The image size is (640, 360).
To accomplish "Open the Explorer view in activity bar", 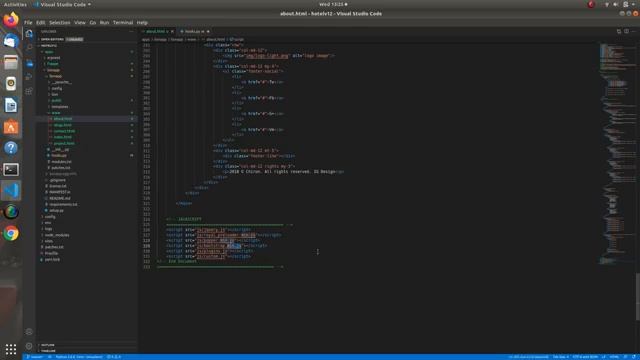I will [29, 34].
